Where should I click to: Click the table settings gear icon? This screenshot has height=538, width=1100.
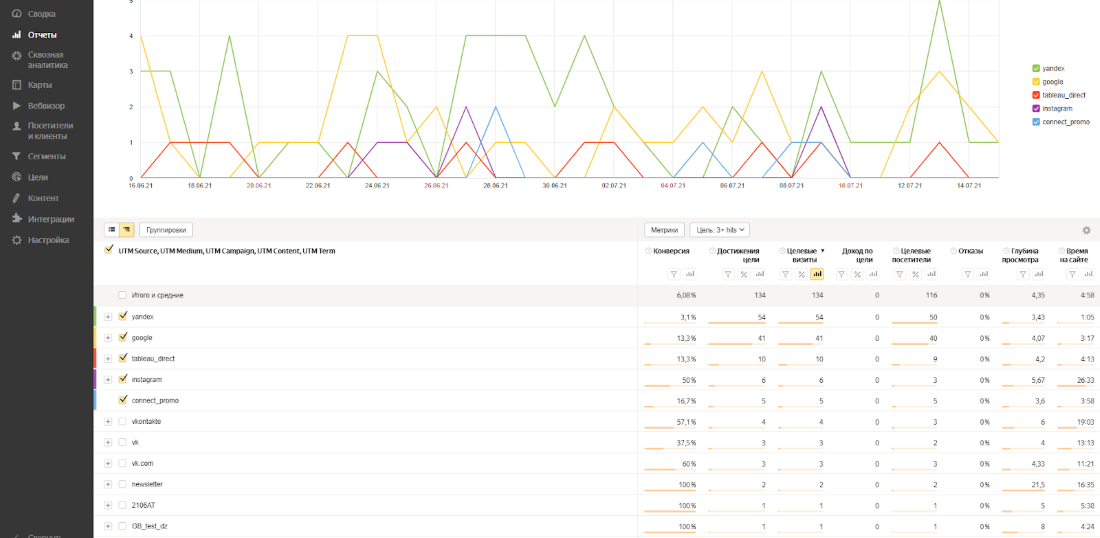(1086, 230)
